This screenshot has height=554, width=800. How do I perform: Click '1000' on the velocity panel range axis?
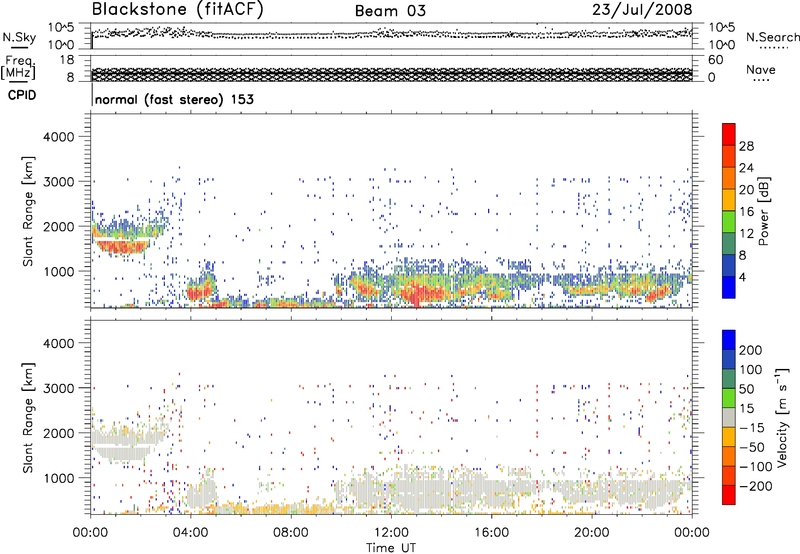(x=59, y=478)
